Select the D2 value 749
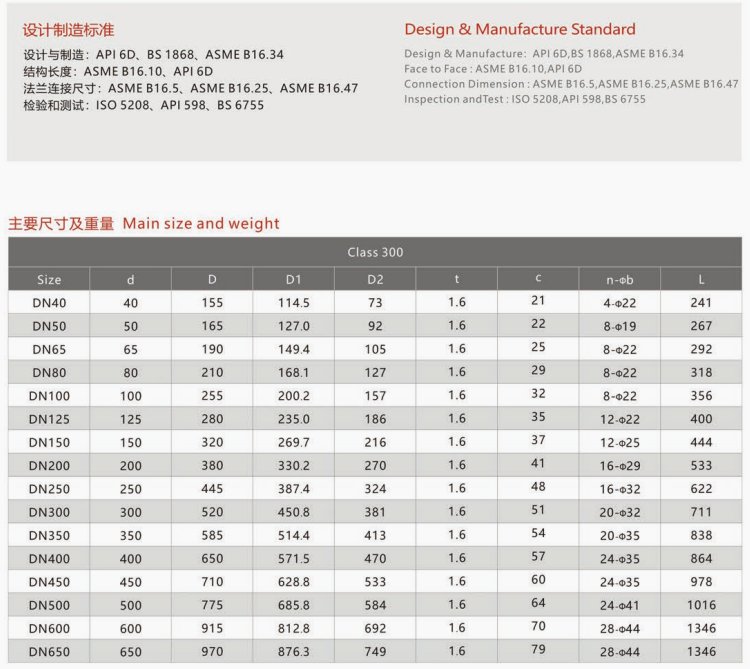 (x=375, y=651)
